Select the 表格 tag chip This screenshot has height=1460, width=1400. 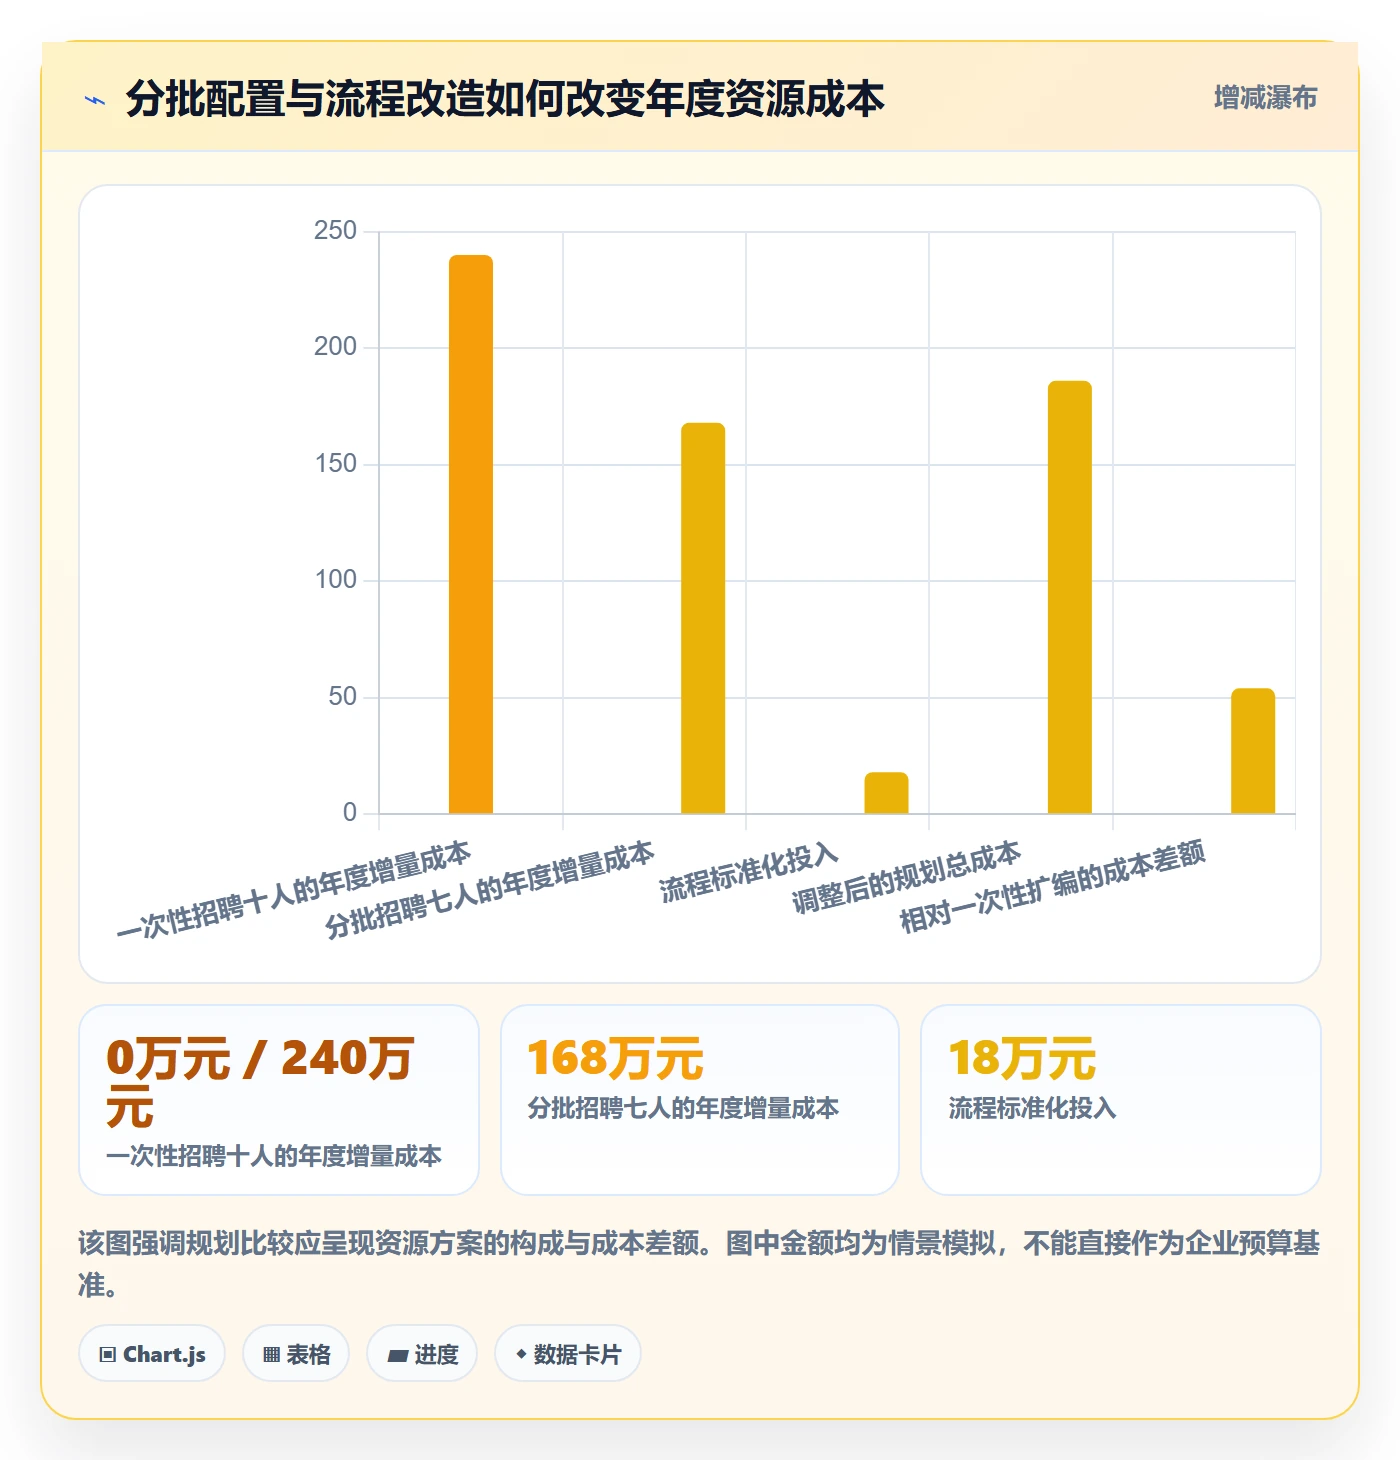296,1354
